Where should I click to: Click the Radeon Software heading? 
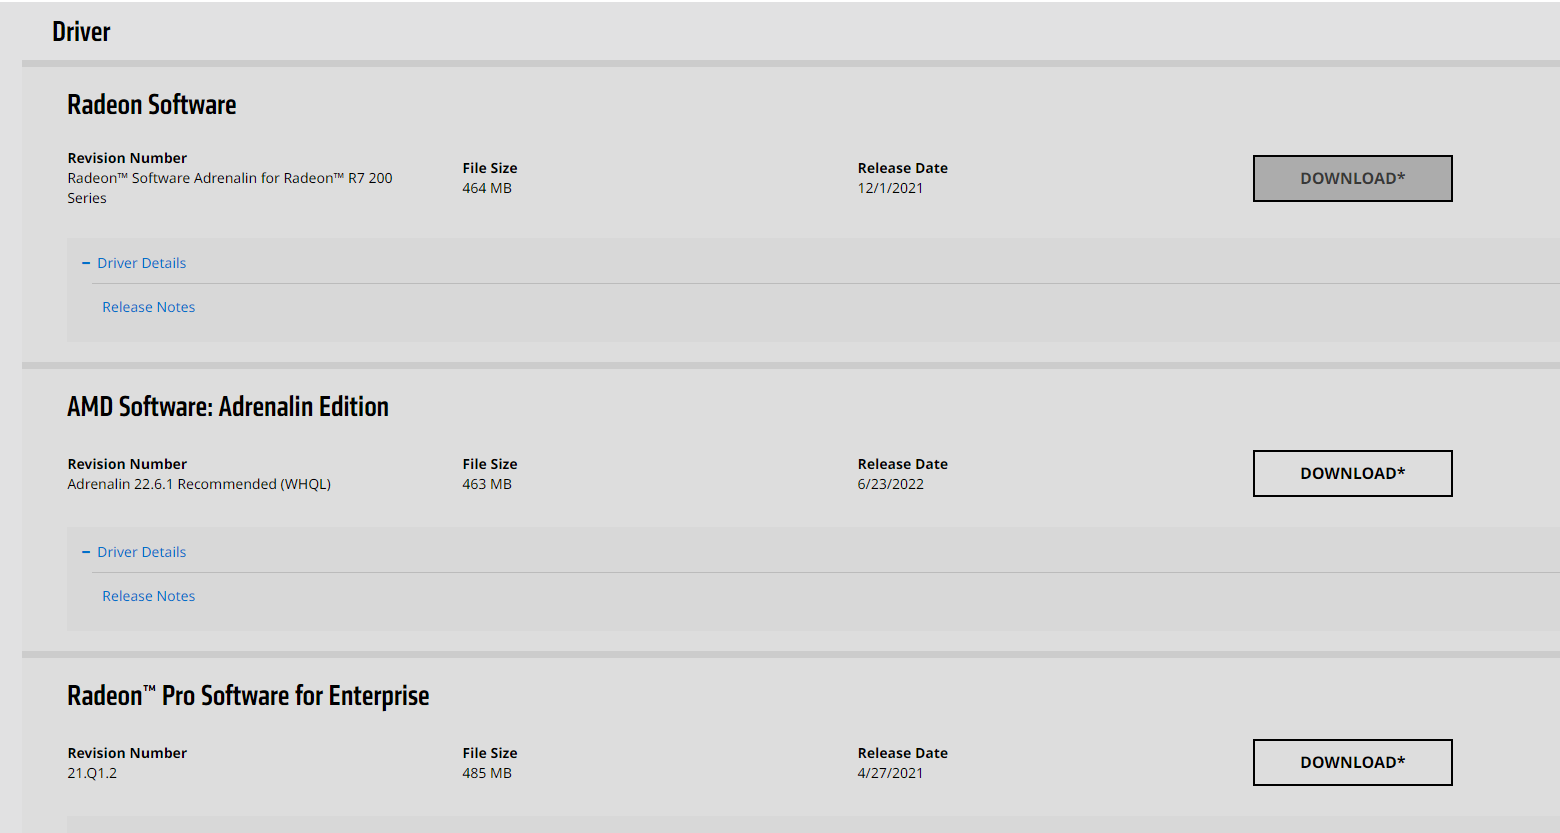point(152,105)
